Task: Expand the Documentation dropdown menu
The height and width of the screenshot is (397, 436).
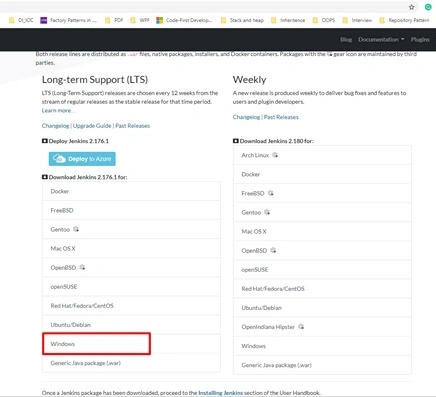Action: [x=381, y=39]
